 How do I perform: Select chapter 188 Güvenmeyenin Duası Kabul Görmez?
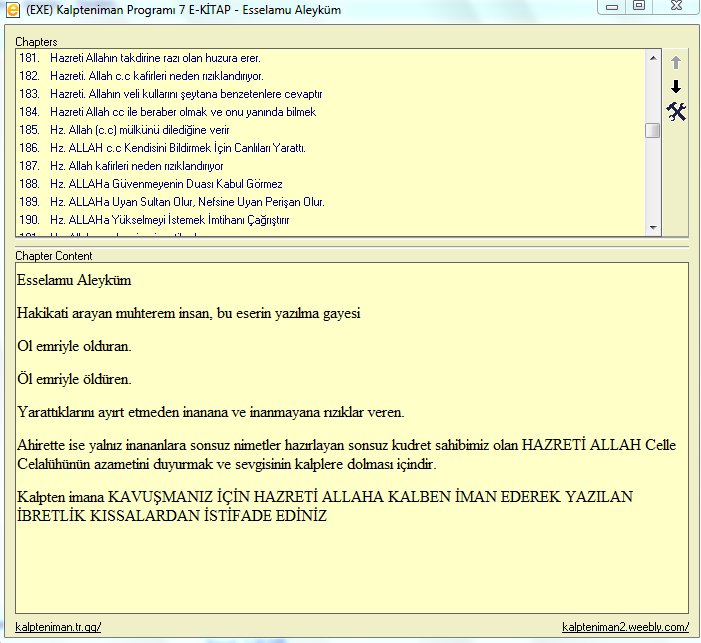click(x=331, y=184)
